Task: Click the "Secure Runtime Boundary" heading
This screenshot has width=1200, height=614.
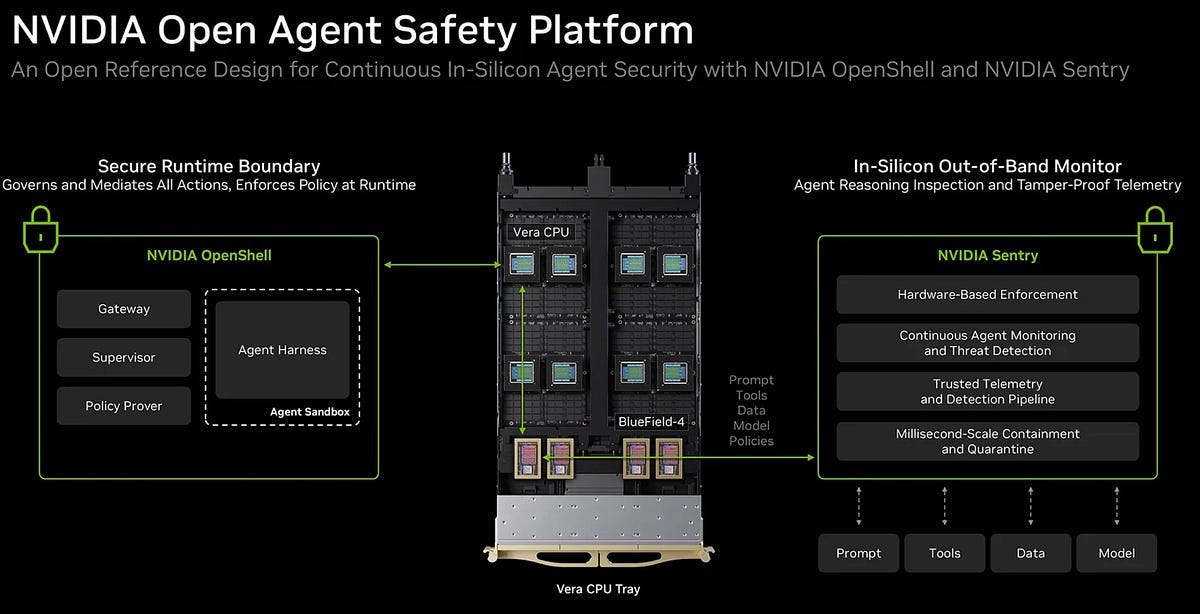Action: click(x=209, y=166)
